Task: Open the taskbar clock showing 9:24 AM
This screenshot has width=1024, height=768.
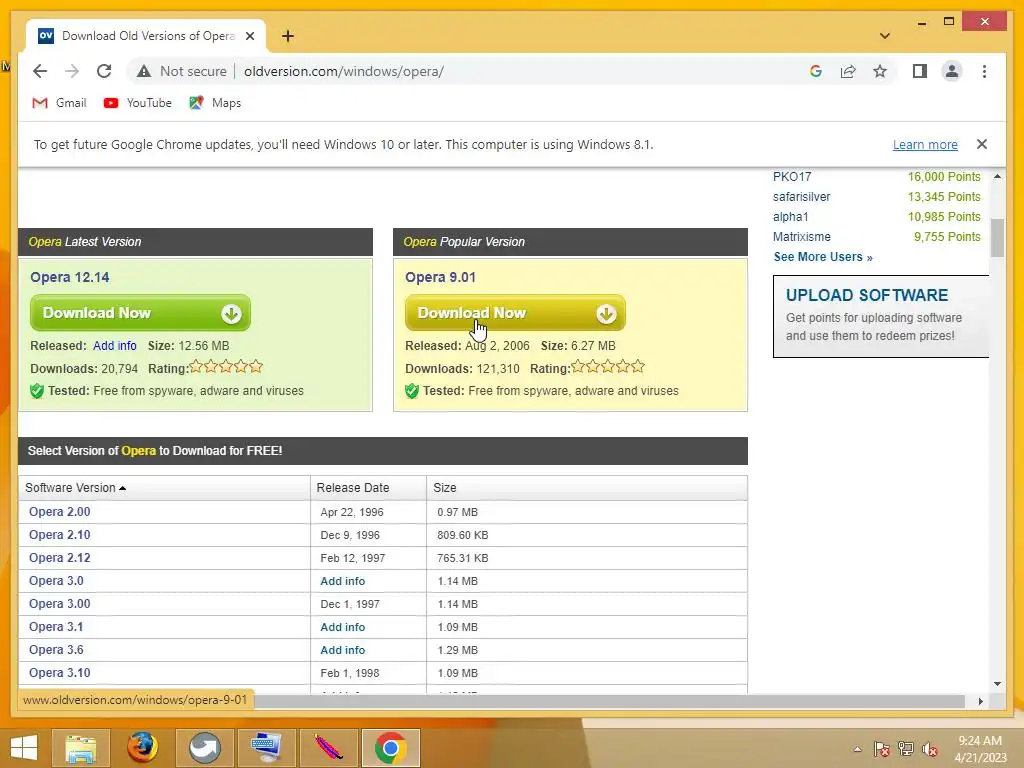Action: click(x=980, y=749)
